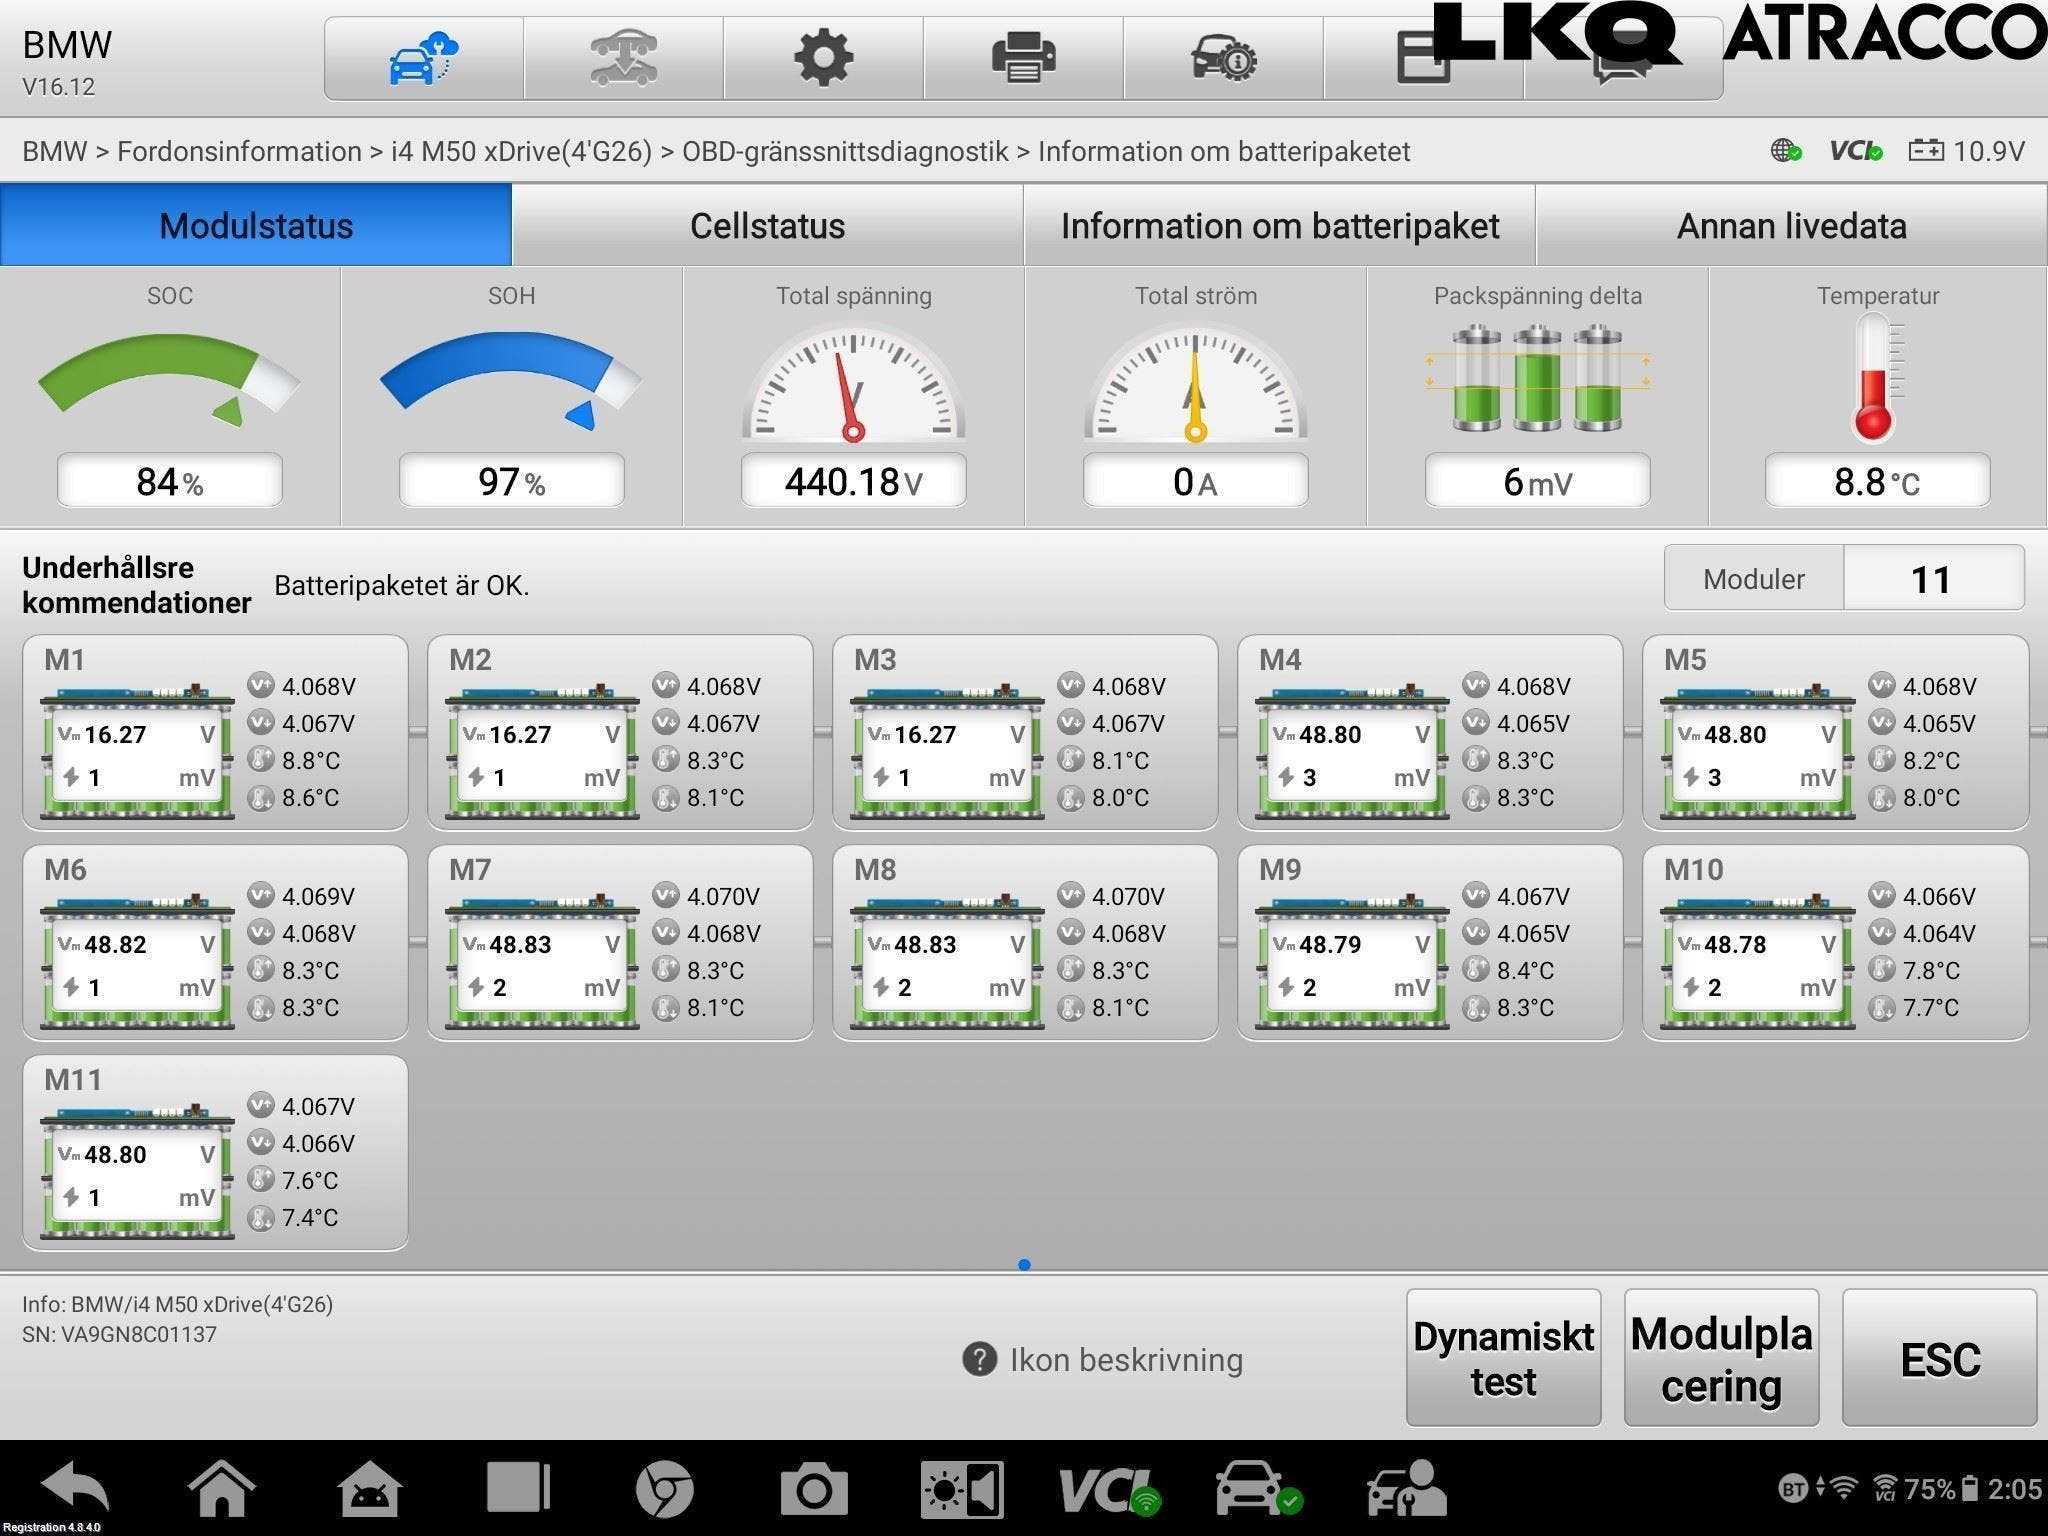The width and height of the screenshot is (2048, 1536).
Task: Switch to the Modulstatus tab
Action: (x=256, y=225)
